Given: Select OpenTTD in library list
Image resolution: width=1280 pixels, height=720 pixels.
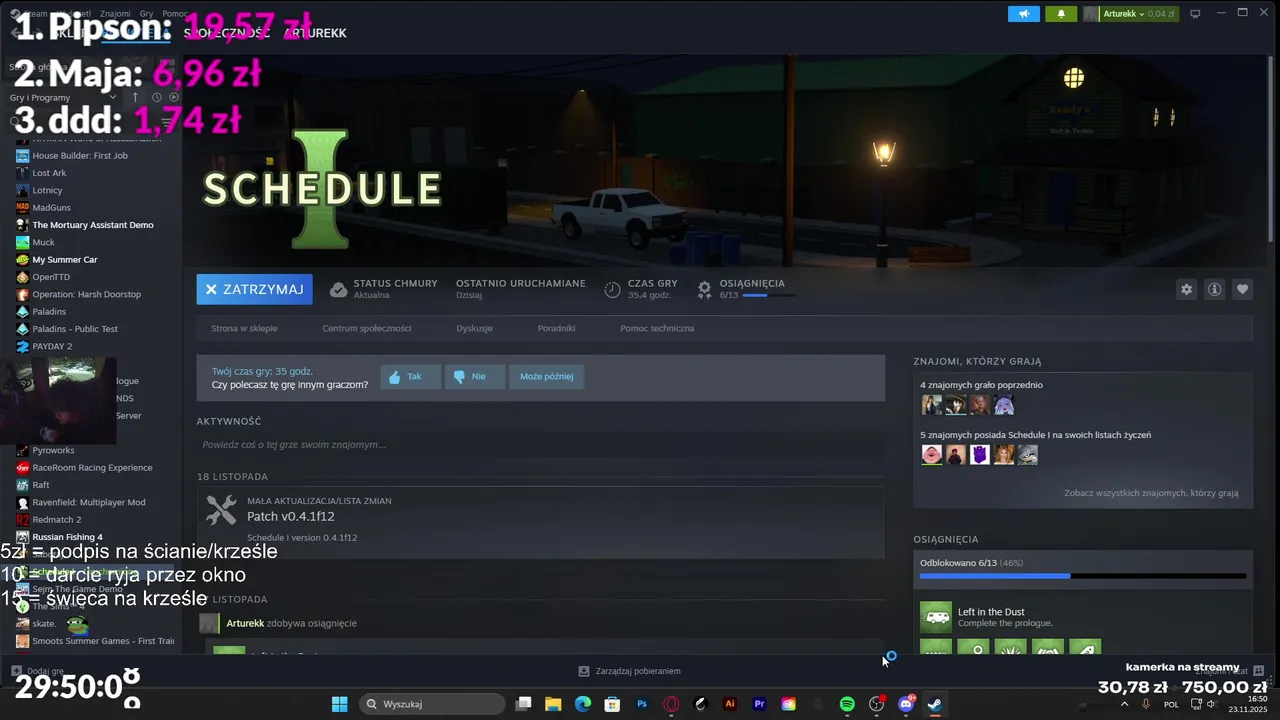Looking at the screenshot, I should [x=51, y=277].
